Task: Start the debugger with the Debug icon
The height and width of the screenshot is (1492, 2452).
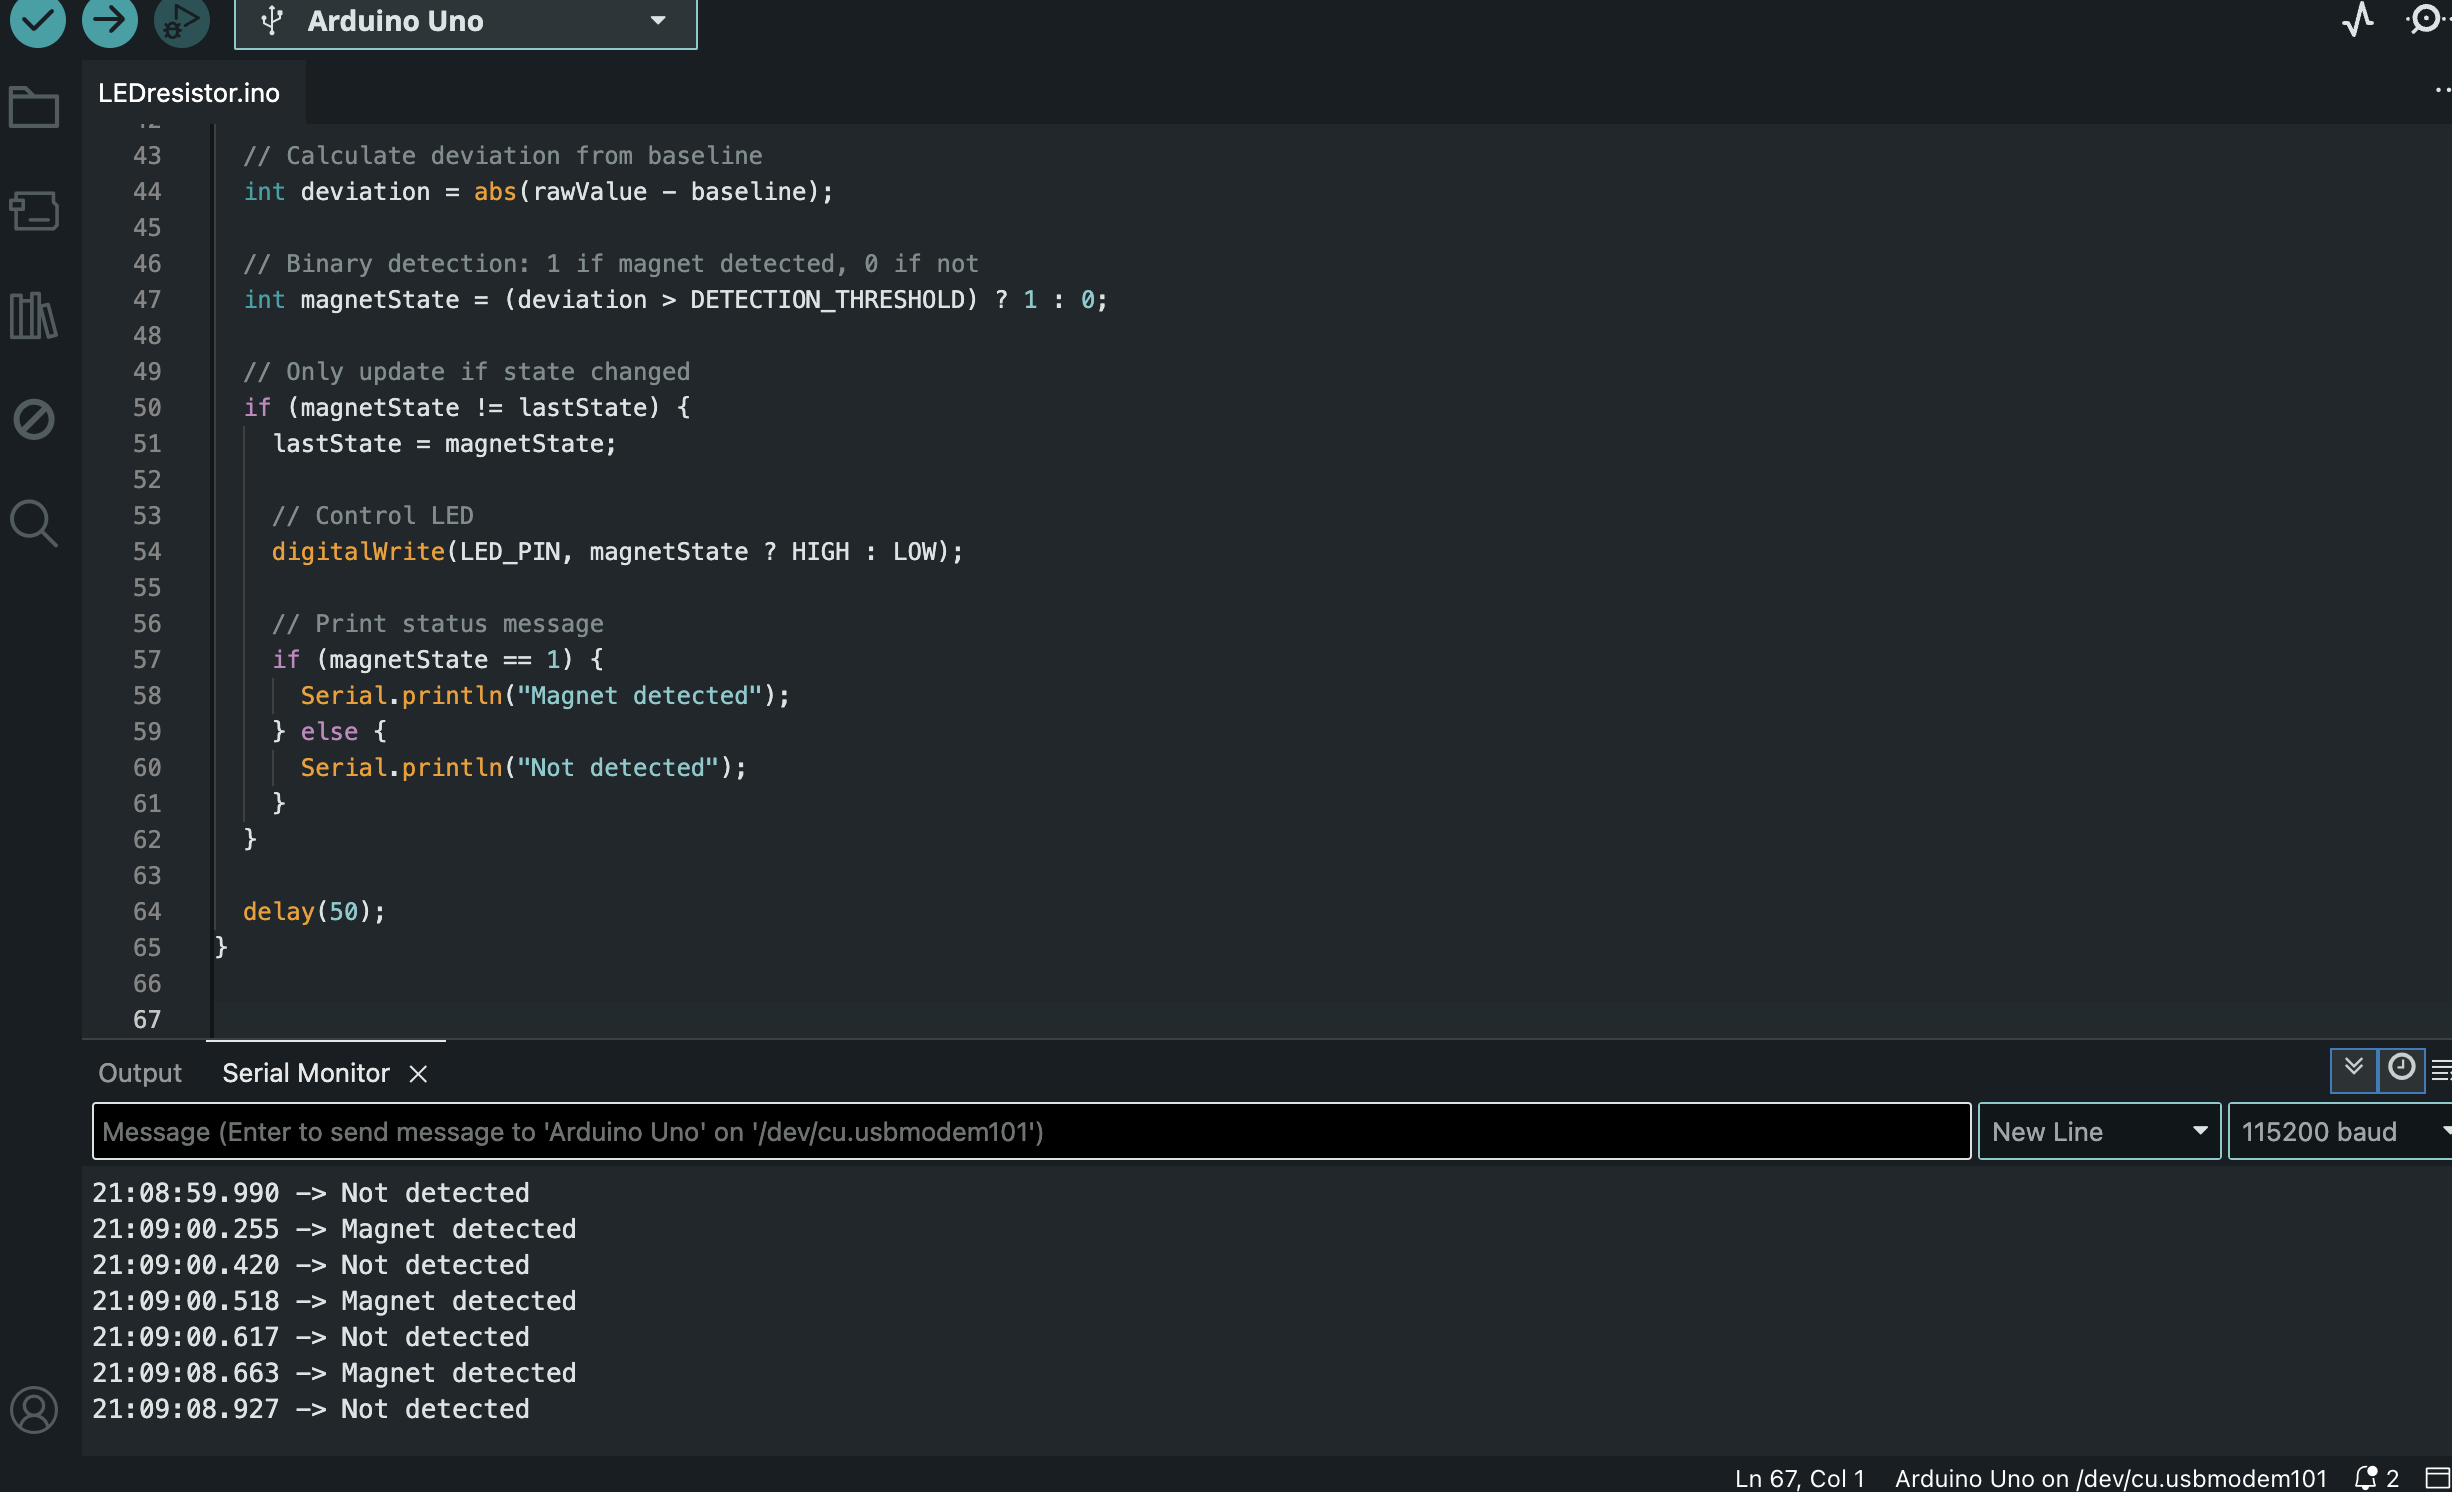Action: pos(181,19)
